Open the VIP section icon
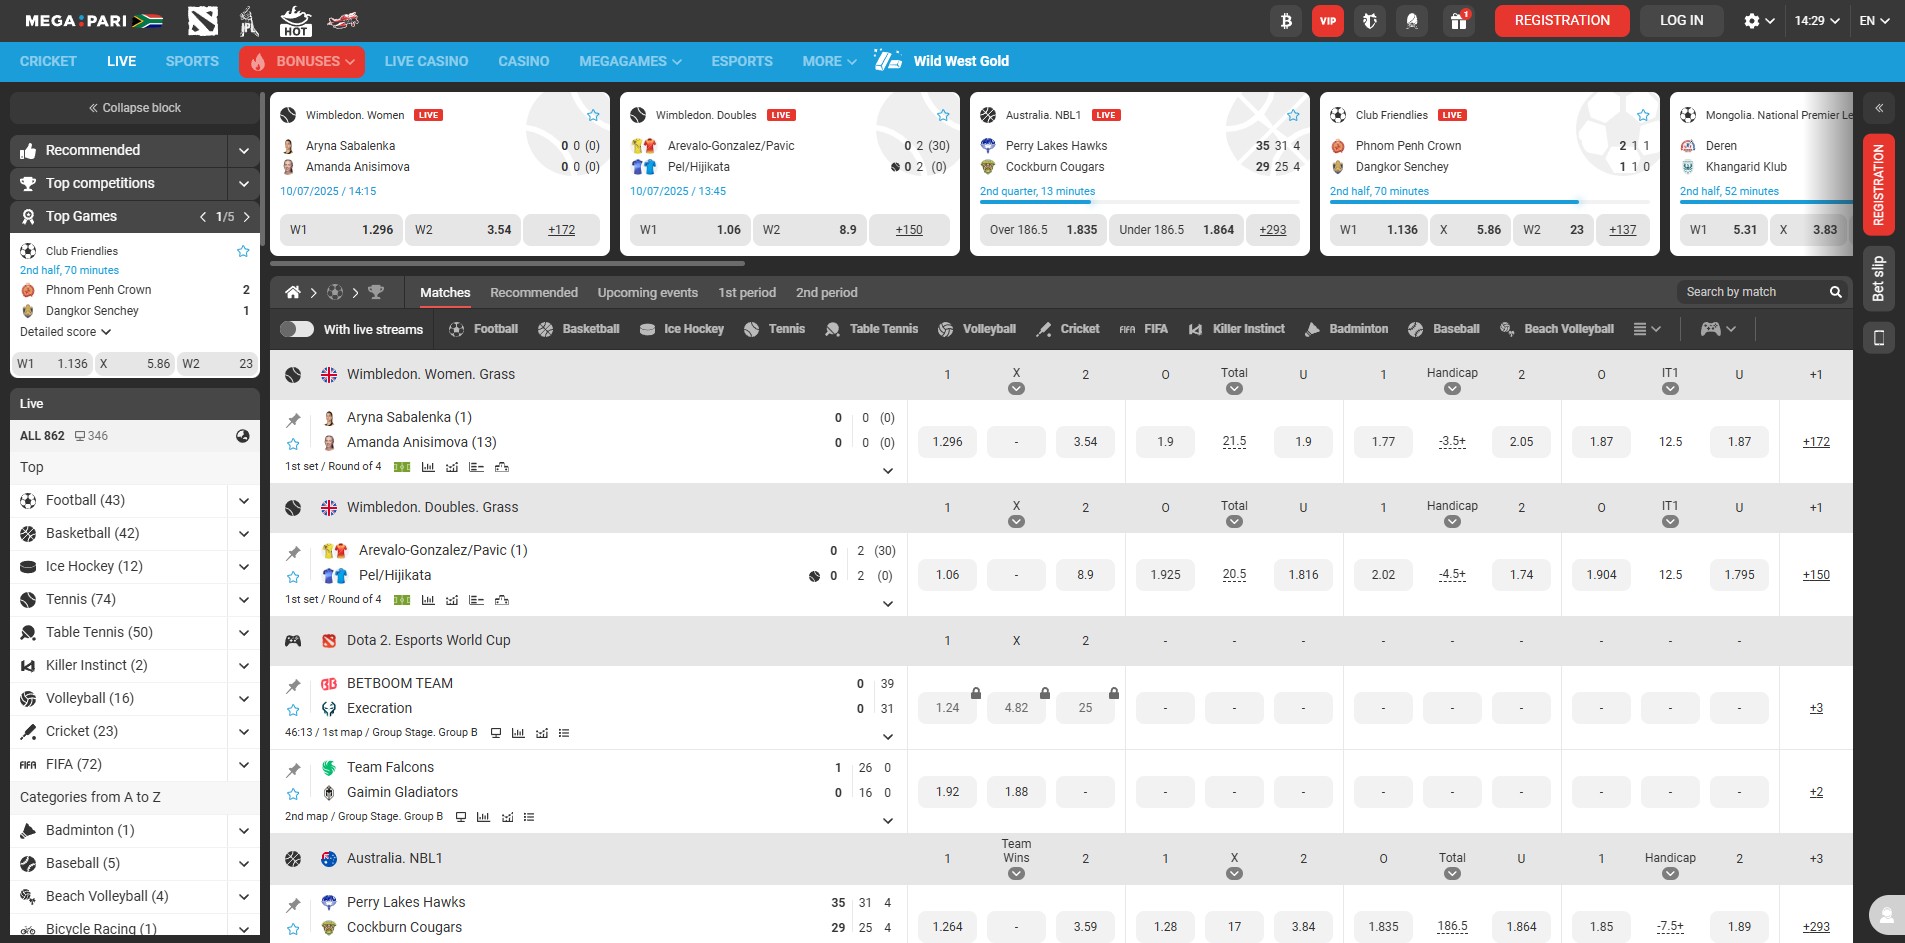Viewport: 1905px width, 943px height. pyautogui.click(x=1328, y=20)
